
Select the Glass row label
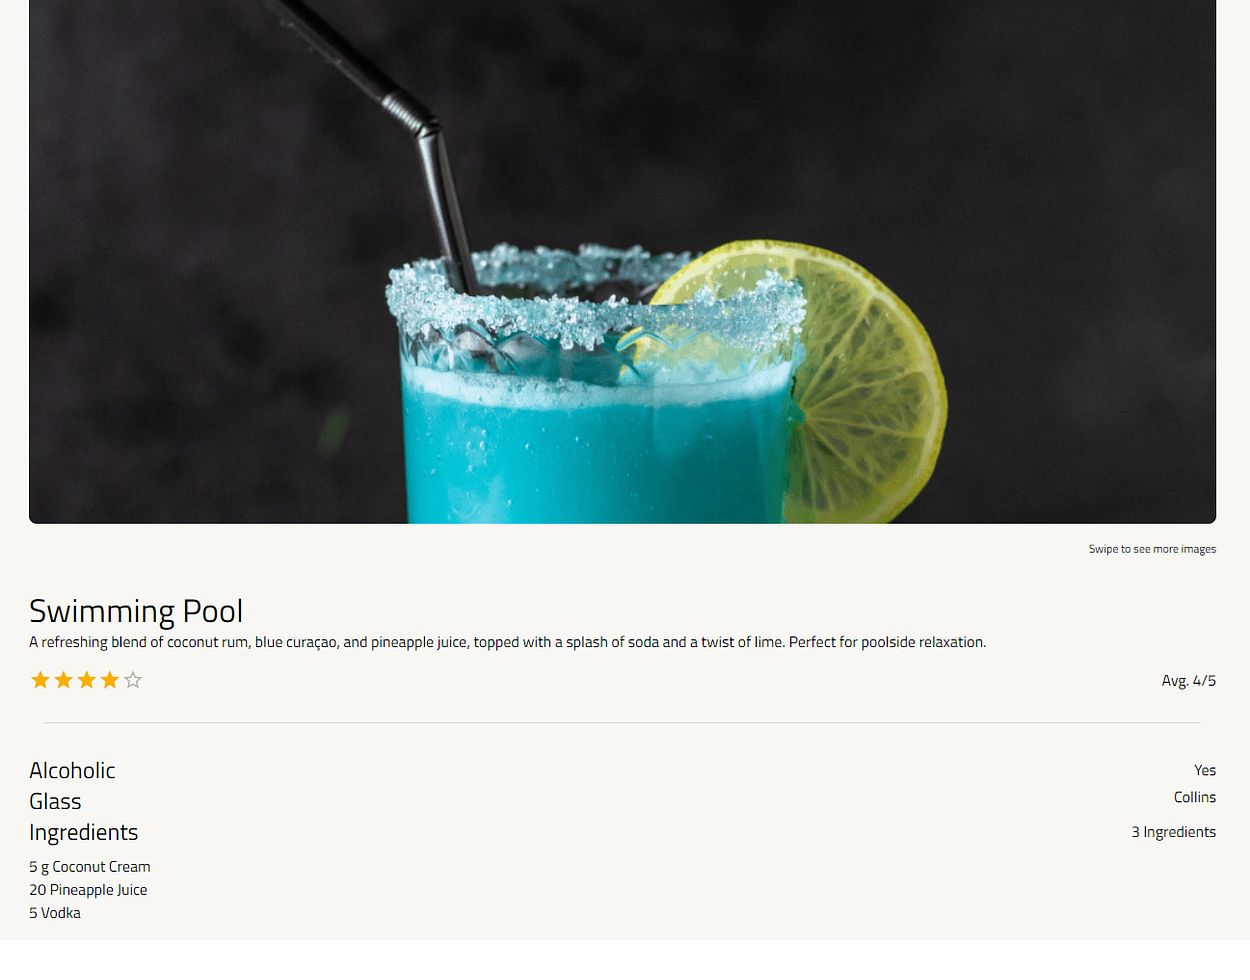[x=55, y=801]
